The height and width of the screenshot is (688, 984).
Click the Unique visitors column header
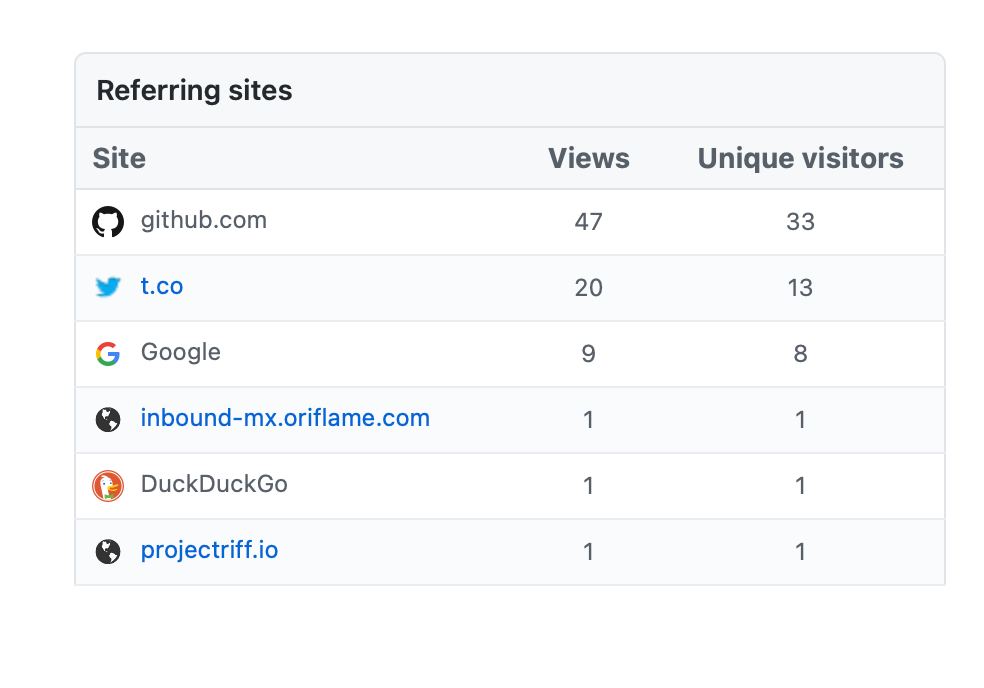point(801,158)
